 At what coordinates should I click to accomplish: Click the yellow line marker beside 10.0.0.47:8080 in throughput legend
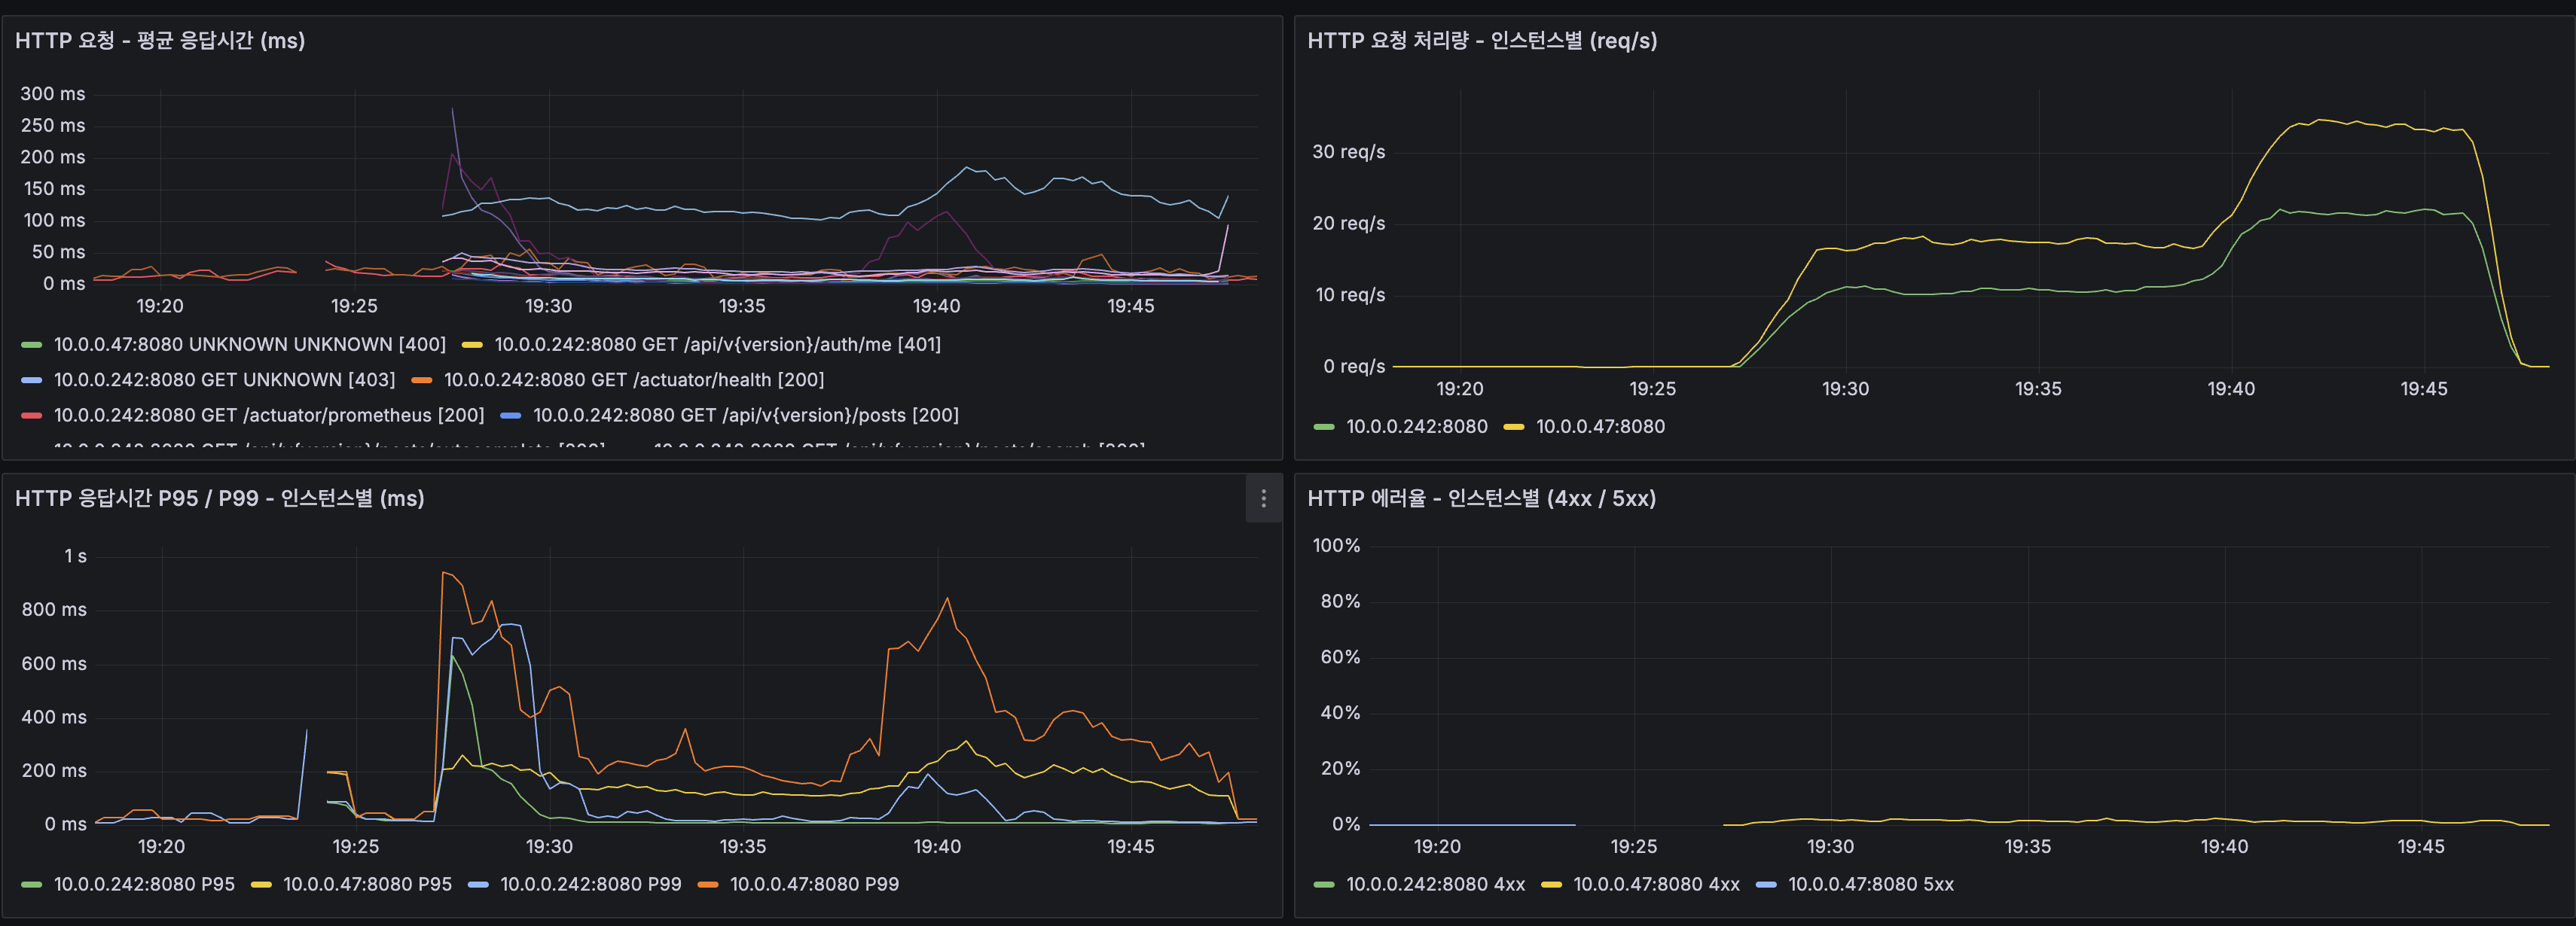pos(1515,426)
